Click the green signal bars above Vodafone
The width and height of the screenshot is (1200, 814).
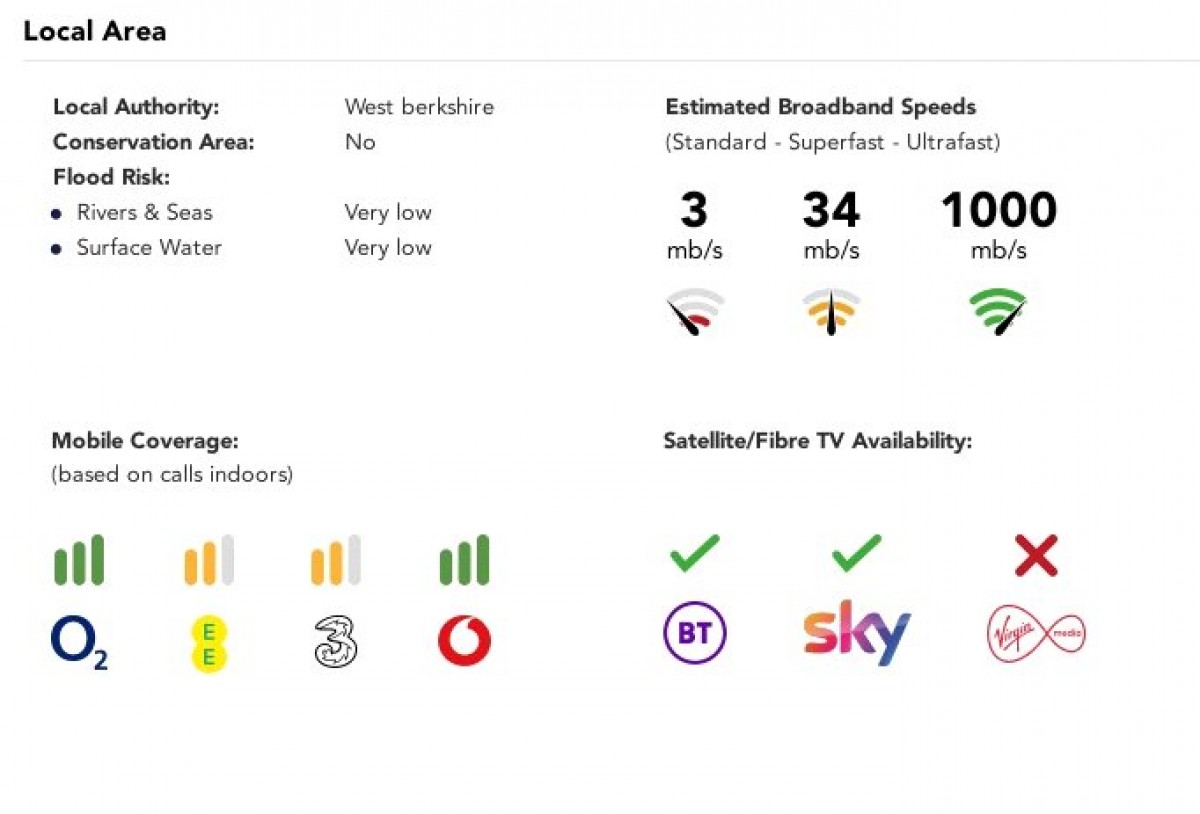point(464,560)
